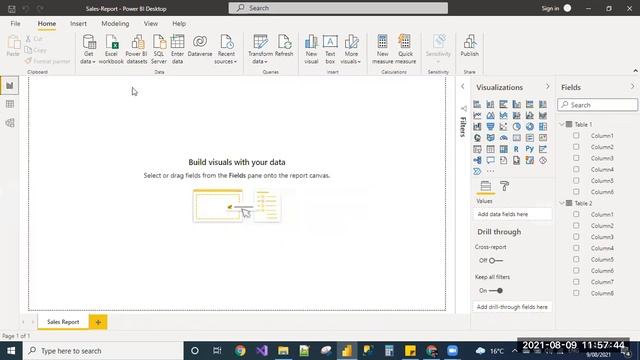Check Column5 under Table 2
The width and height of the screenshot is (640, 360).
(x=576, y=259)
